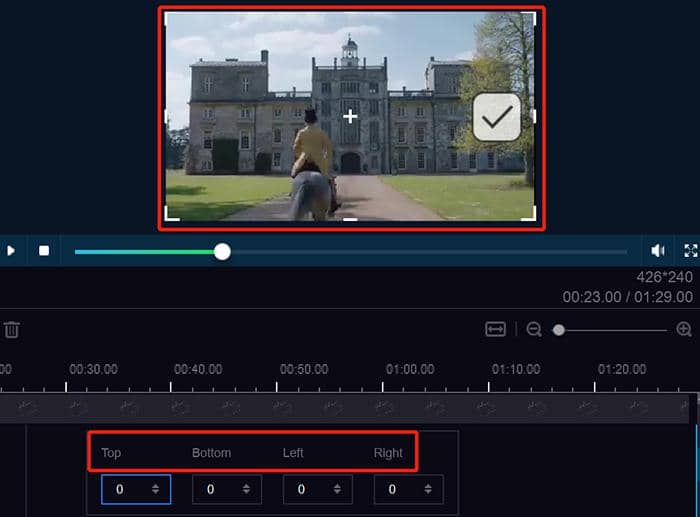
Task: Click the Top crop value stepper arrows
Action: [x=155, y=489]
